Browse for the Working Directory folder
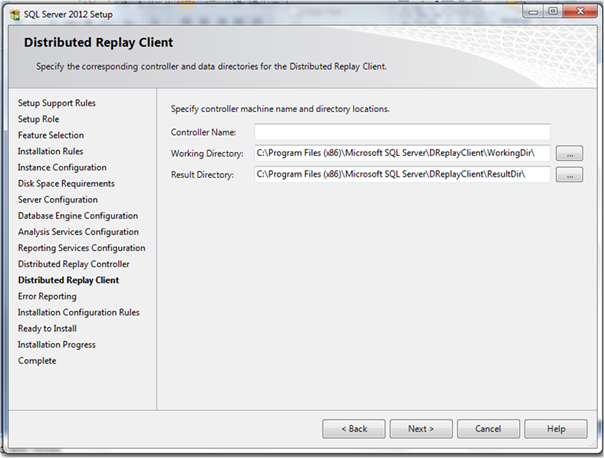604x458 pixels. (x=569, y=153)
